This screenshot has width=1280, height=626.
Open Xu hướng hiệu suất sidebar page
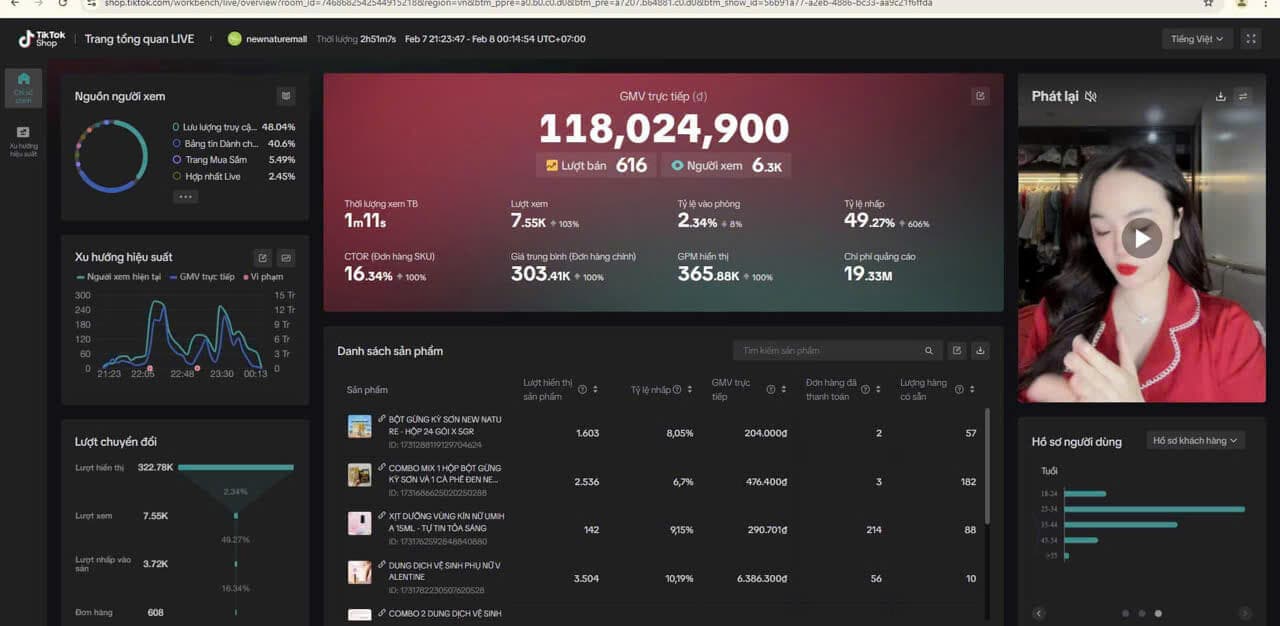click(x=23, y=138)
